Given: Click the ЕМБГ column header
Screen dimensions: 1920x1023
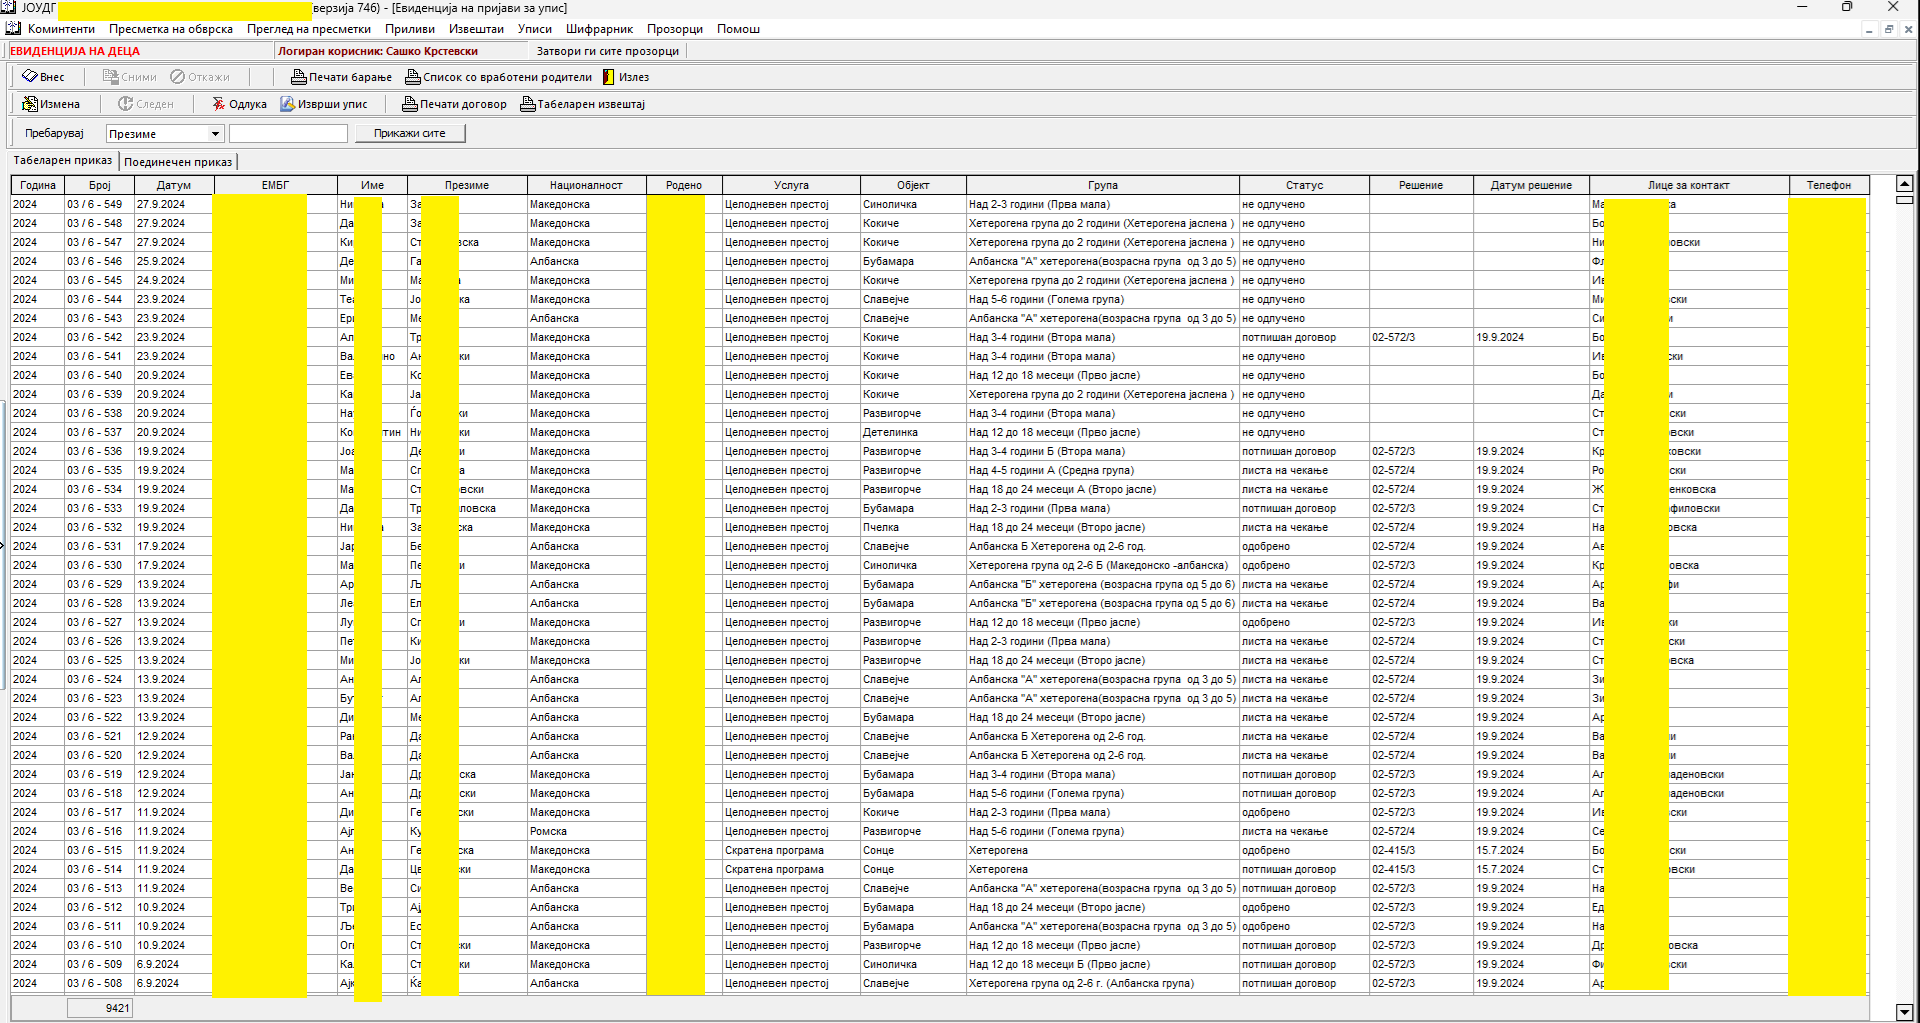Looking at the screenshot, I should (275, 185).
